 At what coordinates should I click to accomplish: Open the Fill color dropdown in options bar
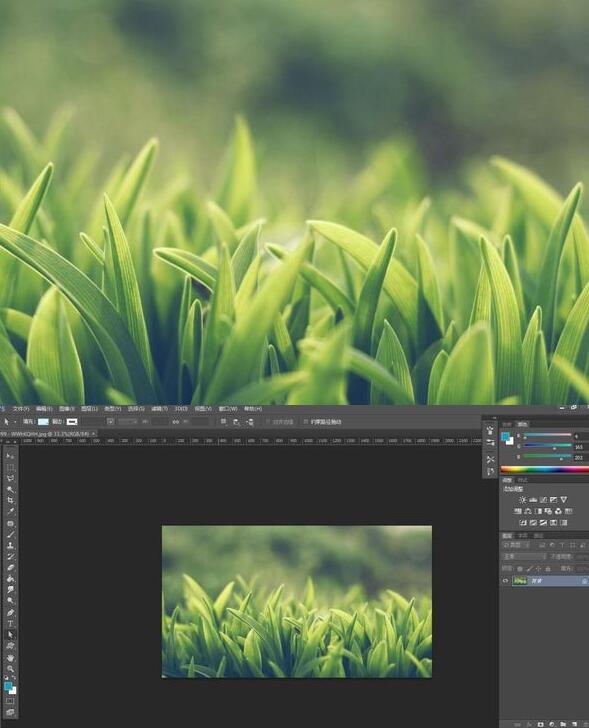[x=43, y=422]
